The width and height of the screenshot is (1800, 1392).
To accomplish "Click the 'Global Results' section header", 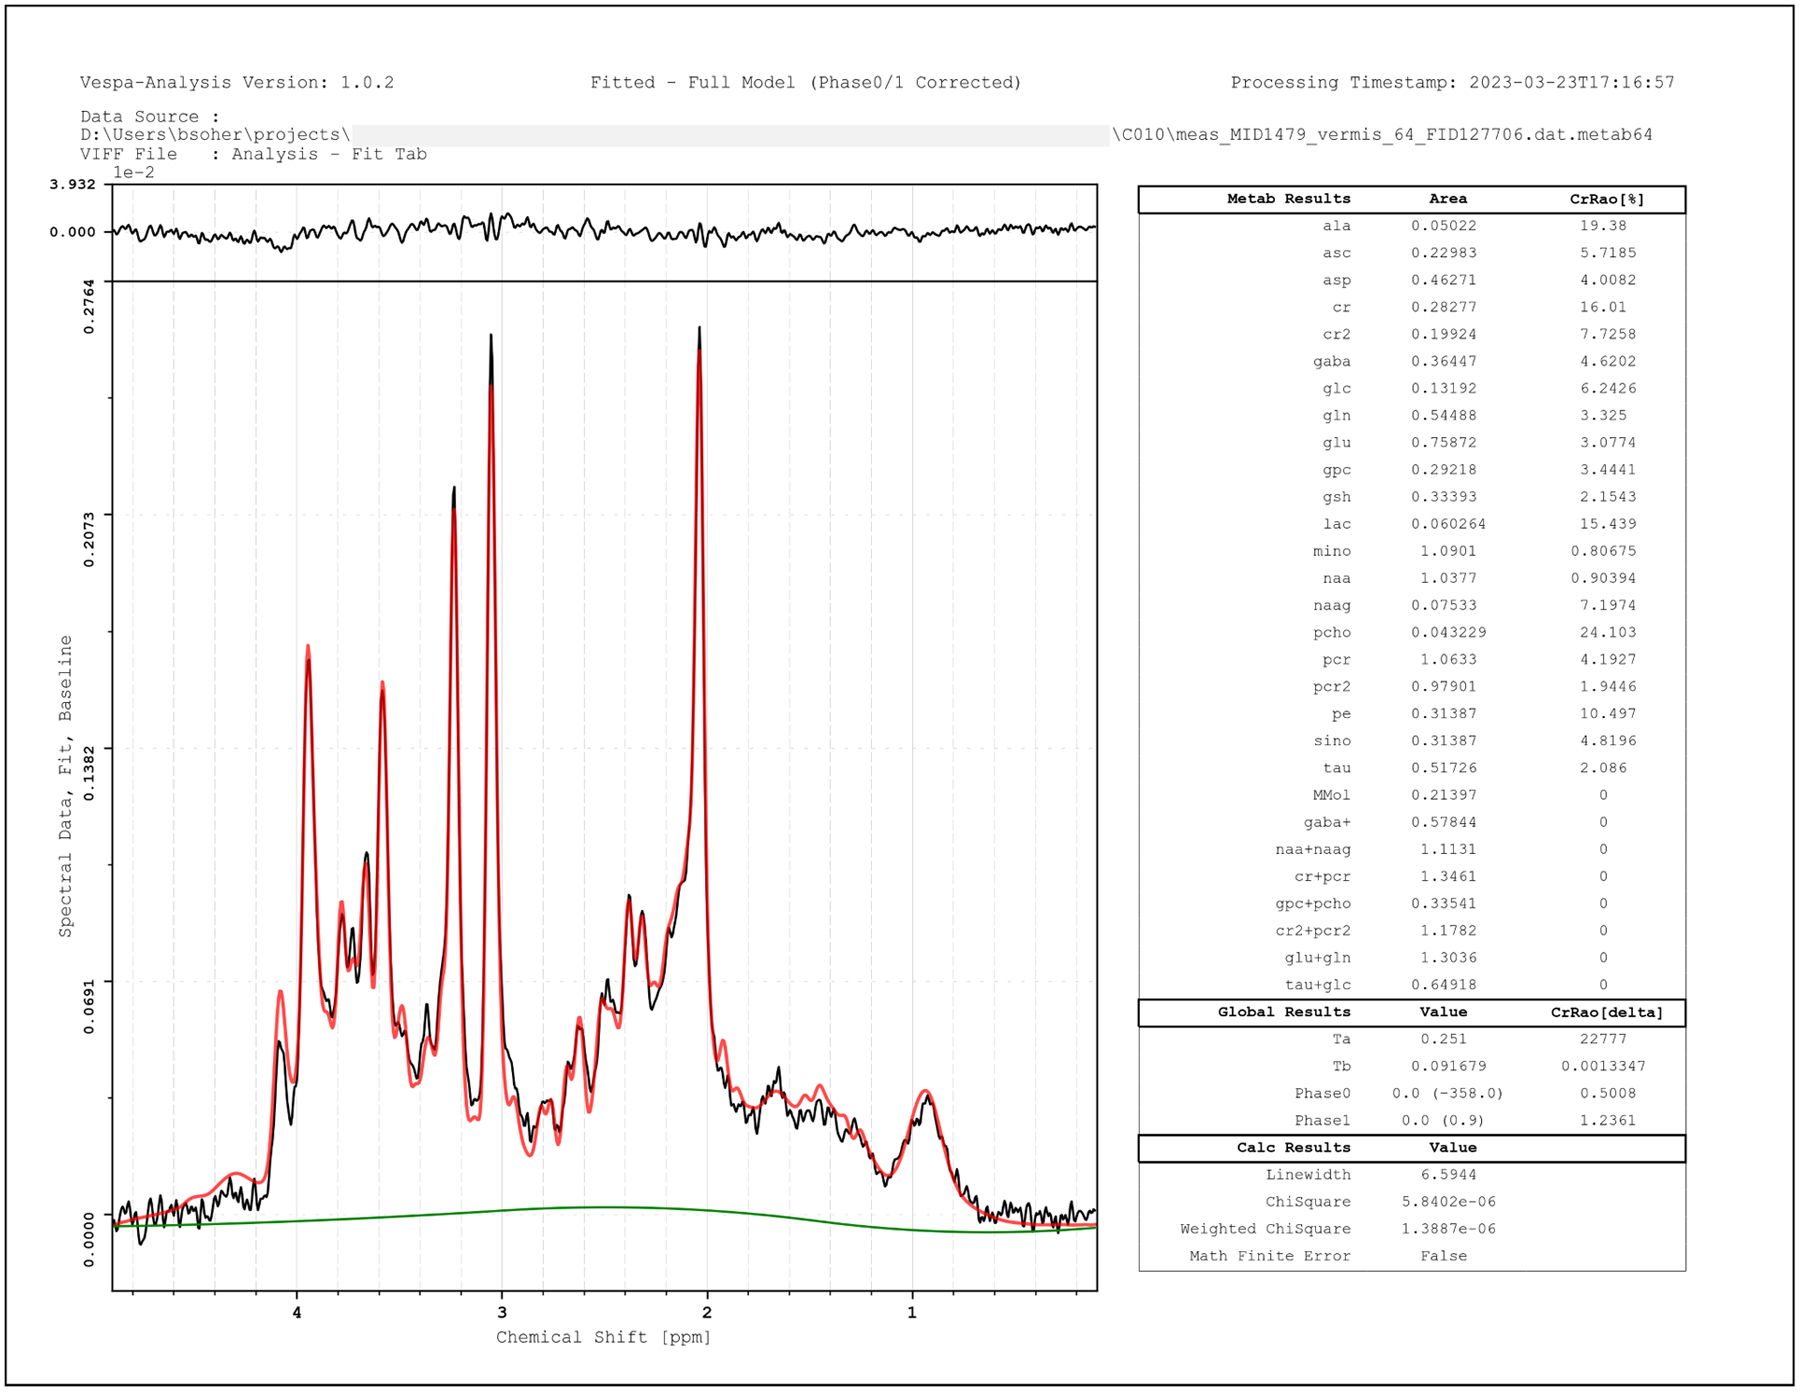I will (x=1284, y=1012).
